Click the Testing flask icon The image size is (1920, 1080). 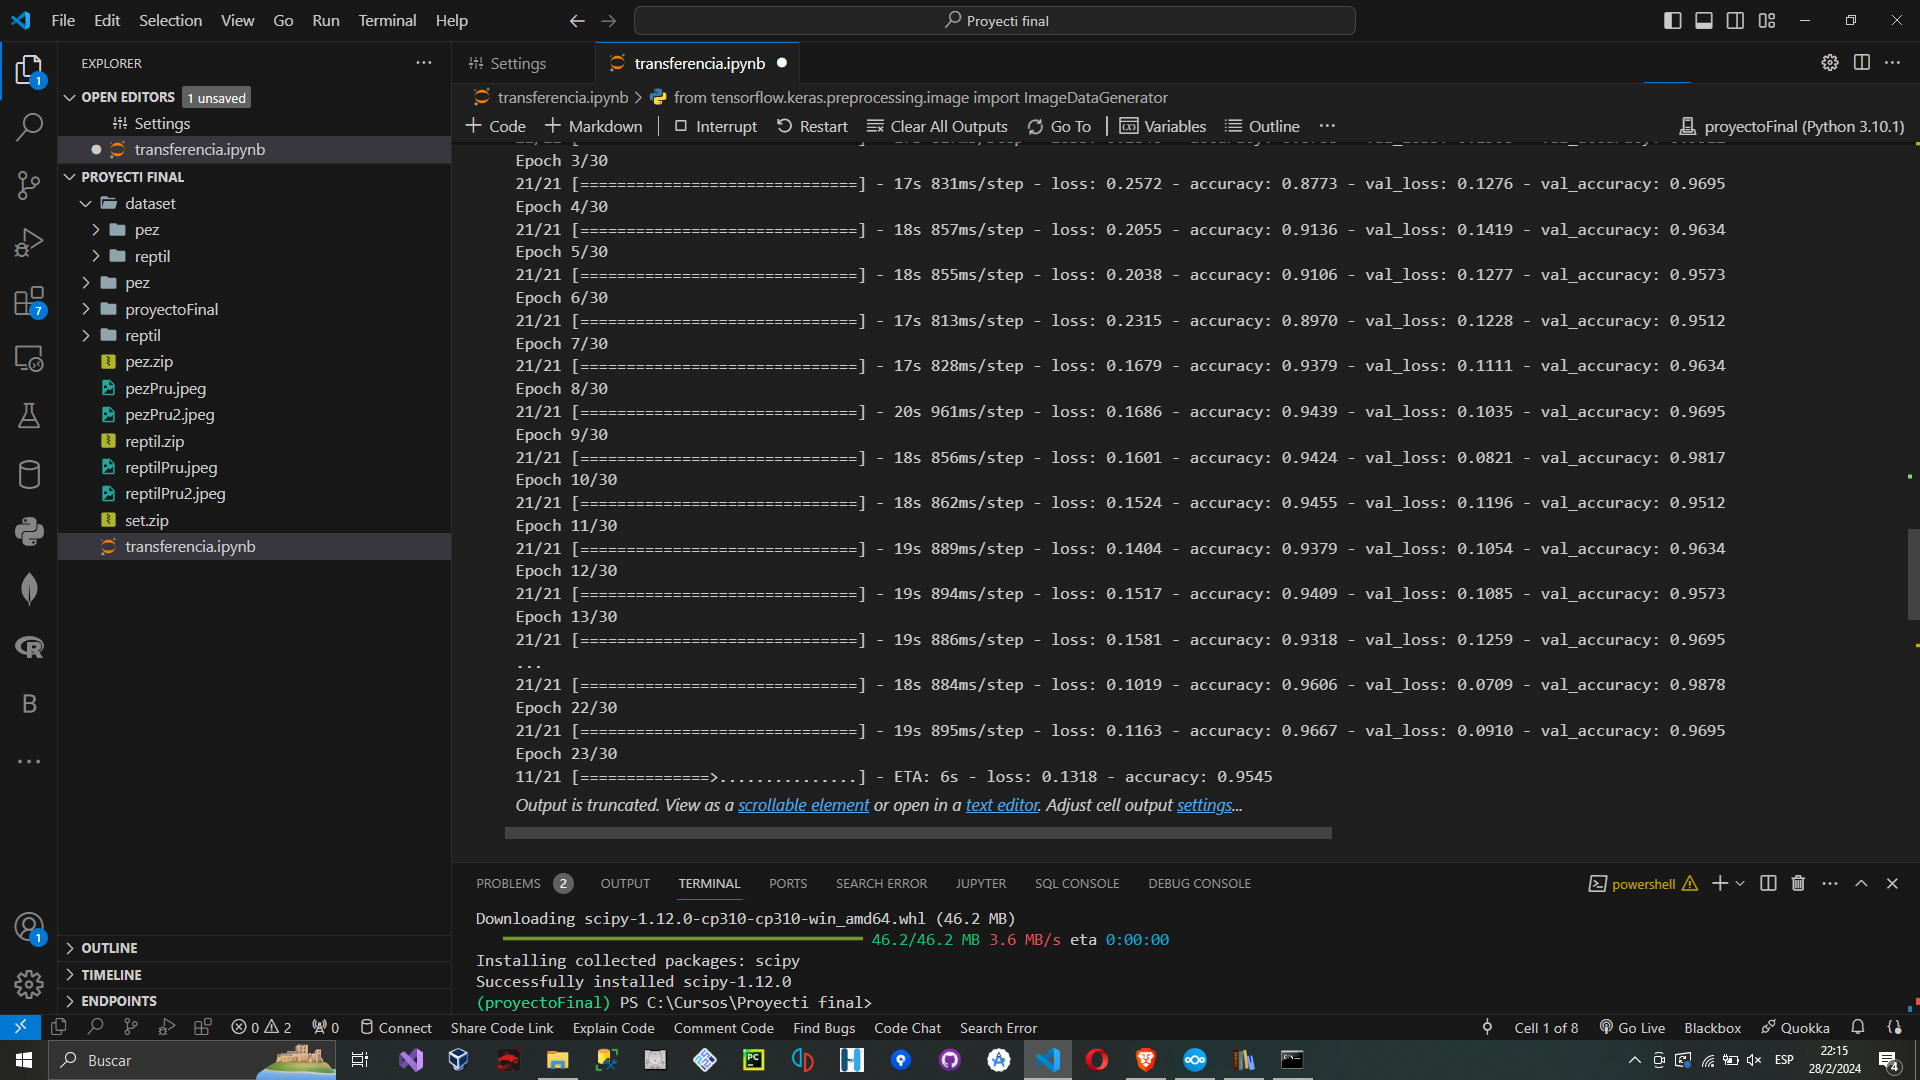(29, 416)
